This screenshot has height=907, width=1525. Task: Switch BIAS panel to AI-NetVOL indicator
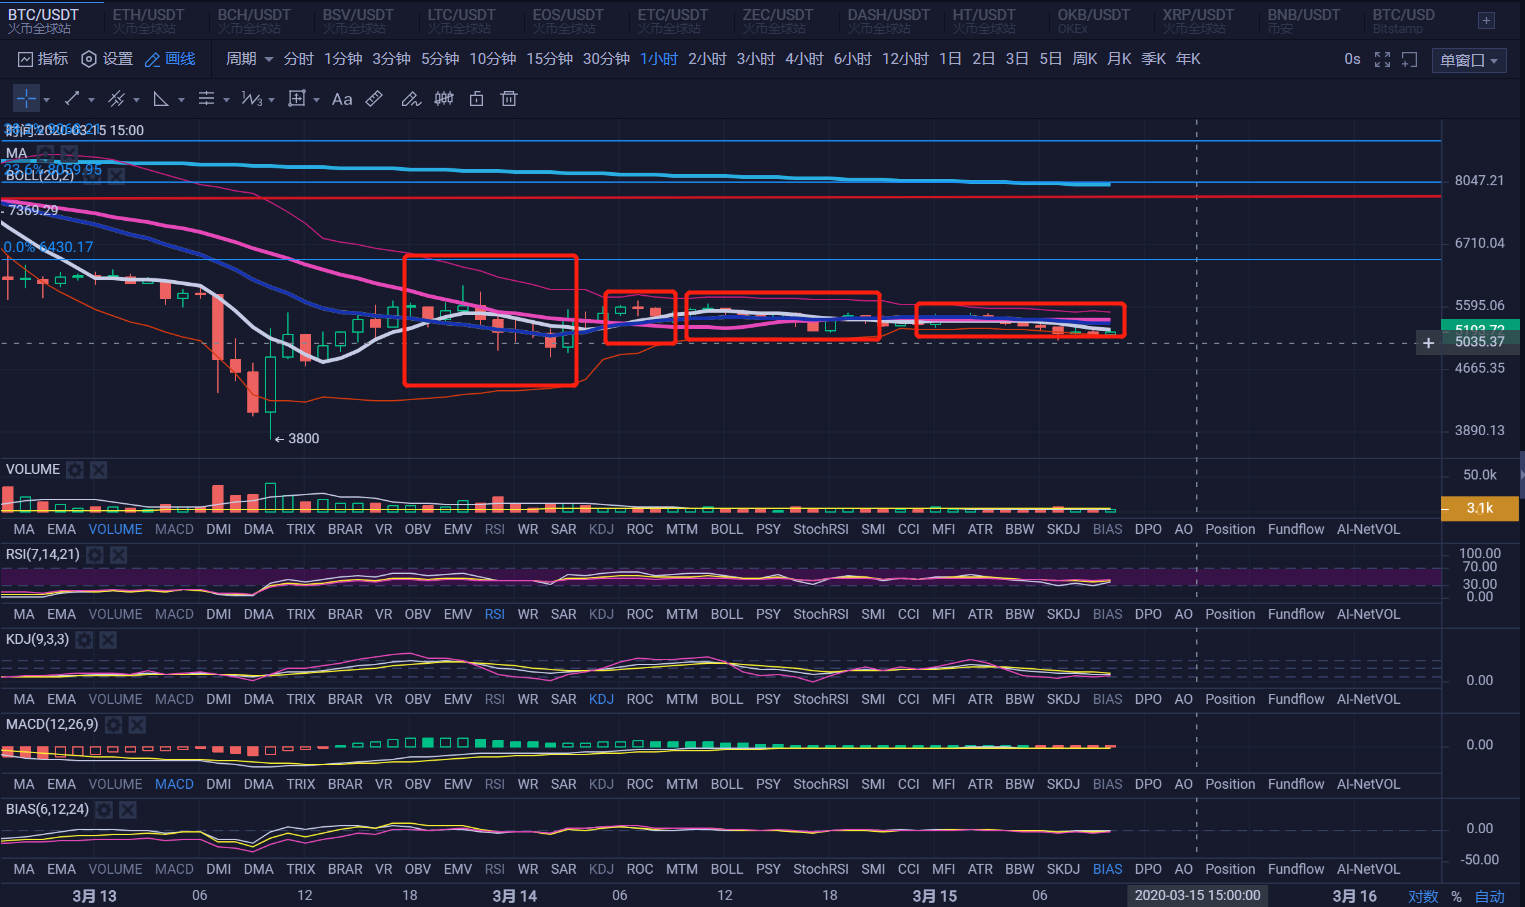(1369, 869)
